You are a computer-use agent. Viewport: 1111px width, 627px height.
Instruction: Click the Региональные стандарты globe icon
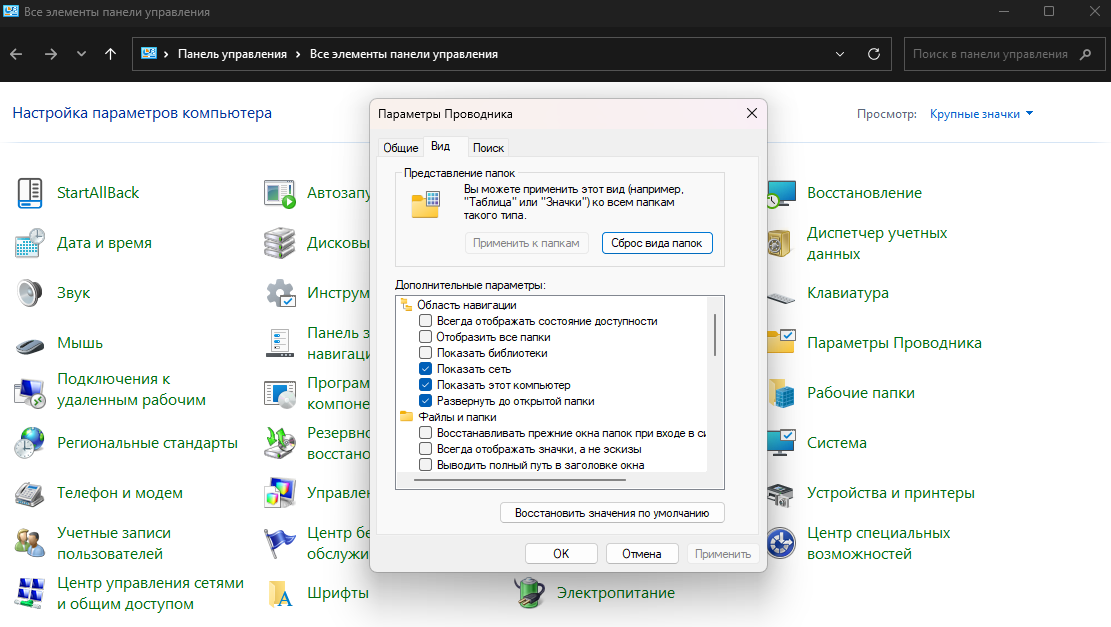click(30, 443)
